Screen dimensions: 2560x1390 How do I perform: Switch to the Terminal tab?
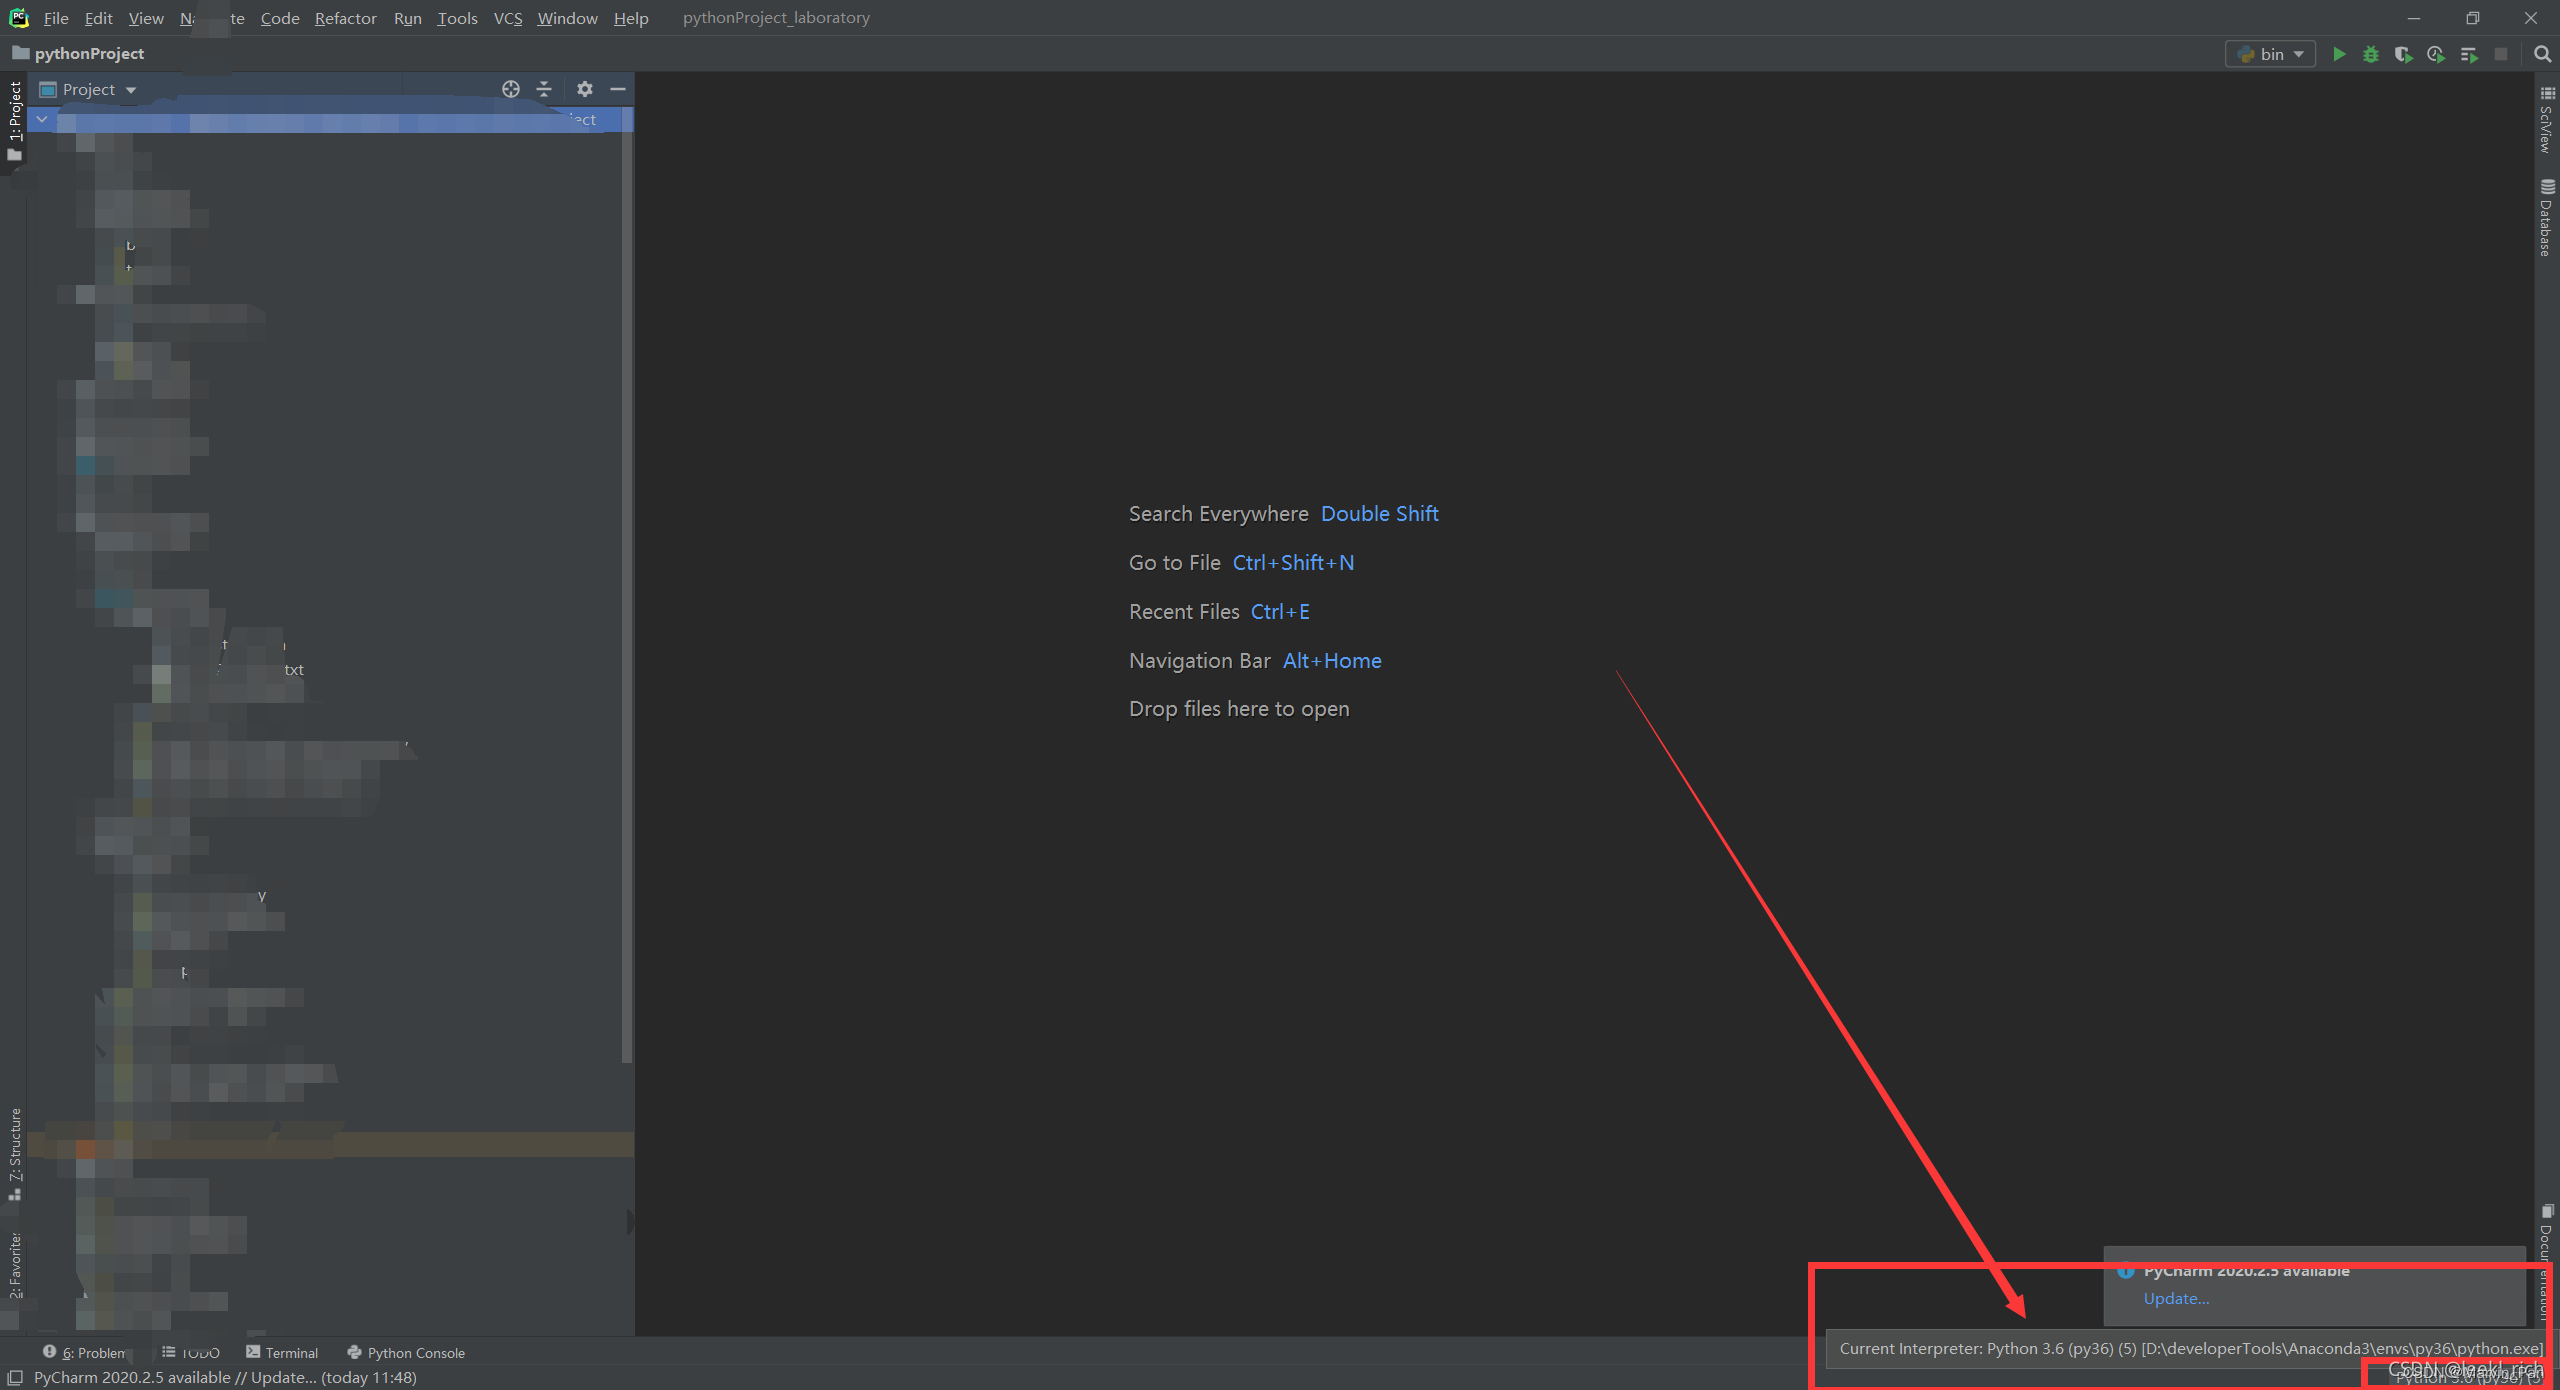pos(282,1352)
